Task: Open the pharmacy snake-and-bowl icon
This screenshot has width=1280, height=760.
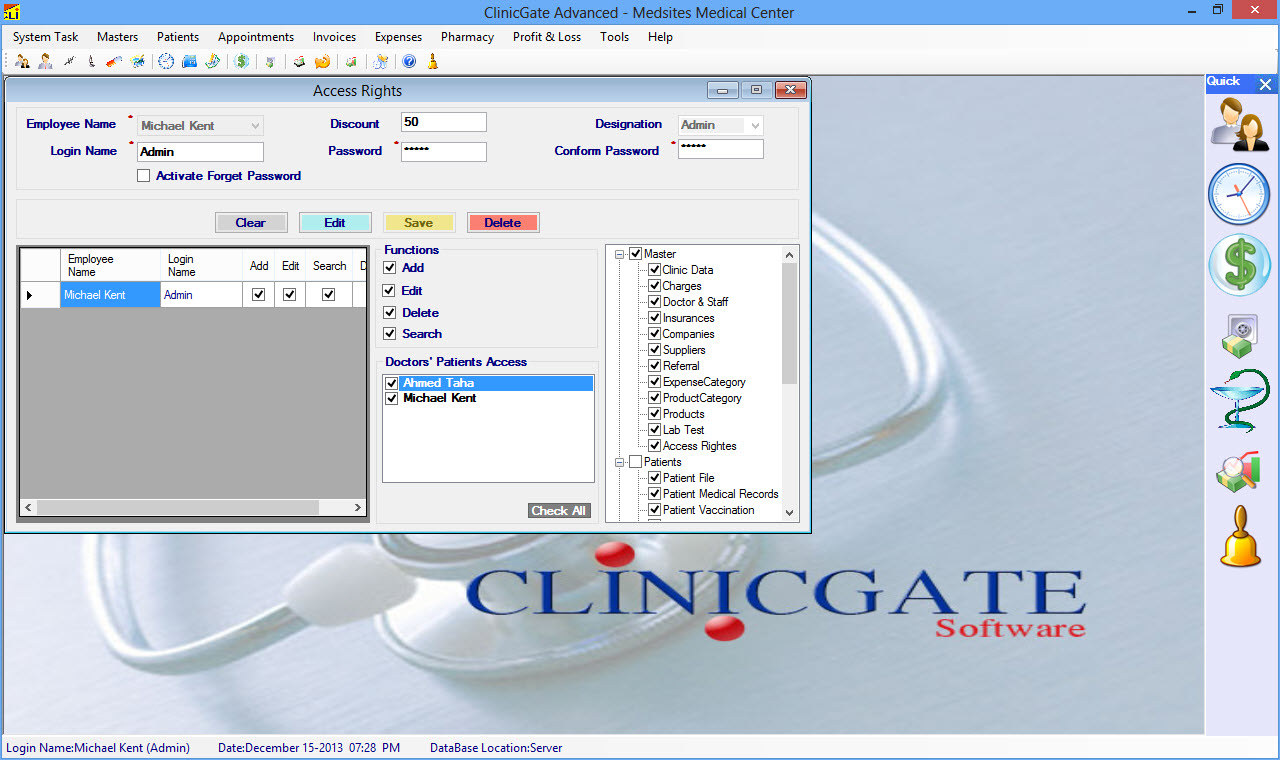Action: tap(1239, 401)
